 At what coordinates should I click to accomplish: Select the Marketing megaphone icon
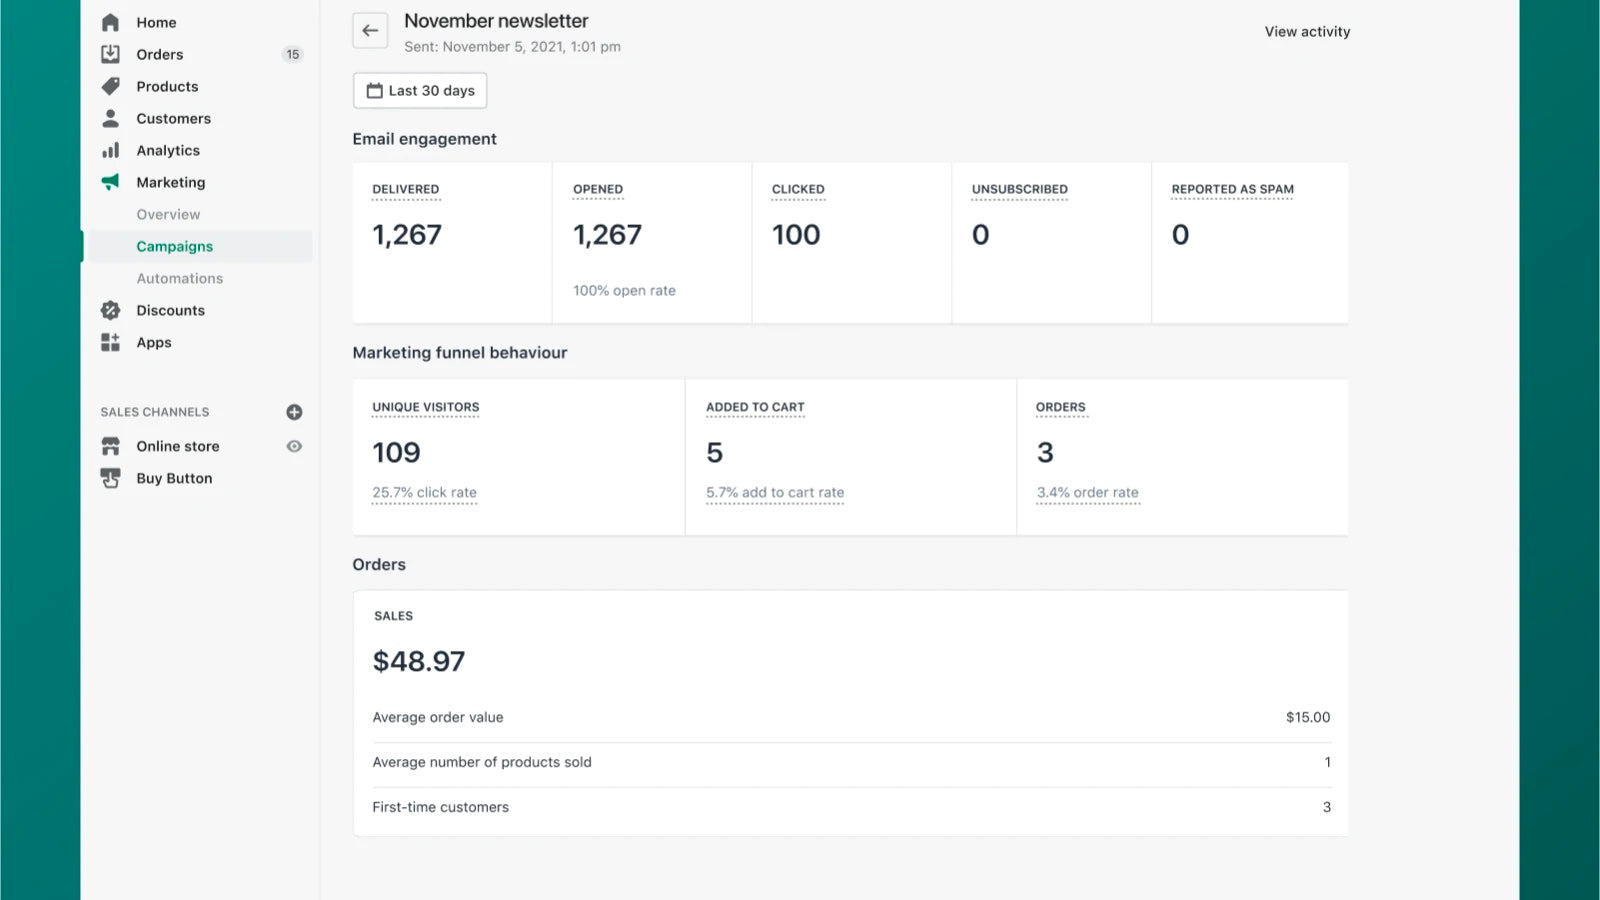[x=110, y=182]
